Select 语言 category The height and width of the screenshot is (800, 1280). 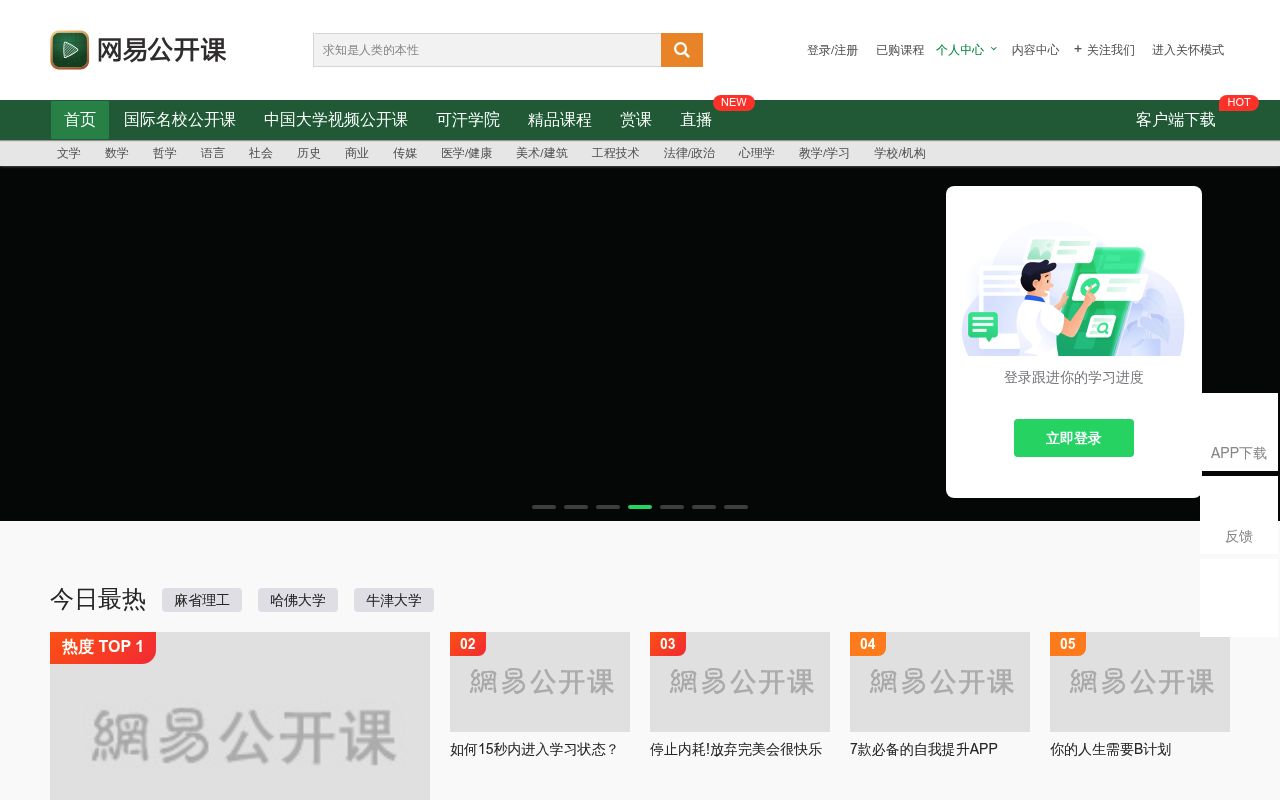point(213,153)
